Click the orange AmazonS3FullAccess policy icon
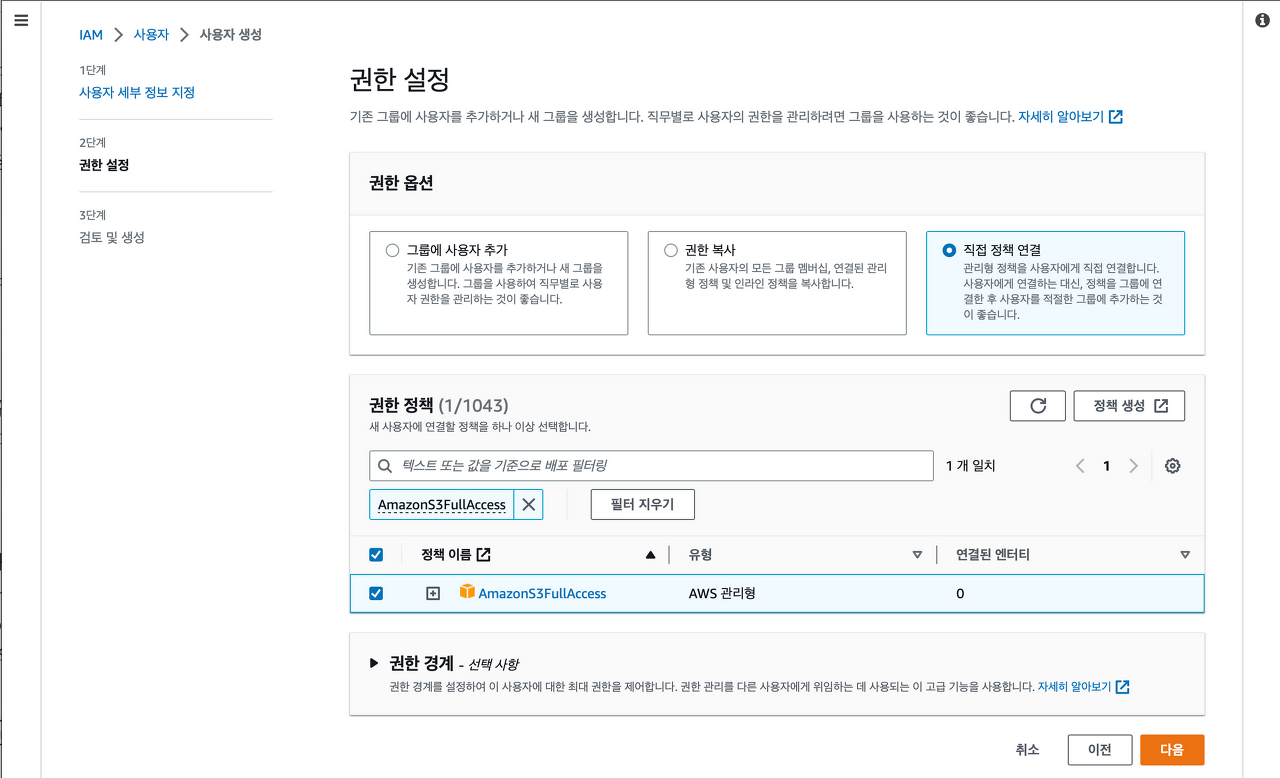The width and height of the screenshot is (1280, 778). click(467, 592)
